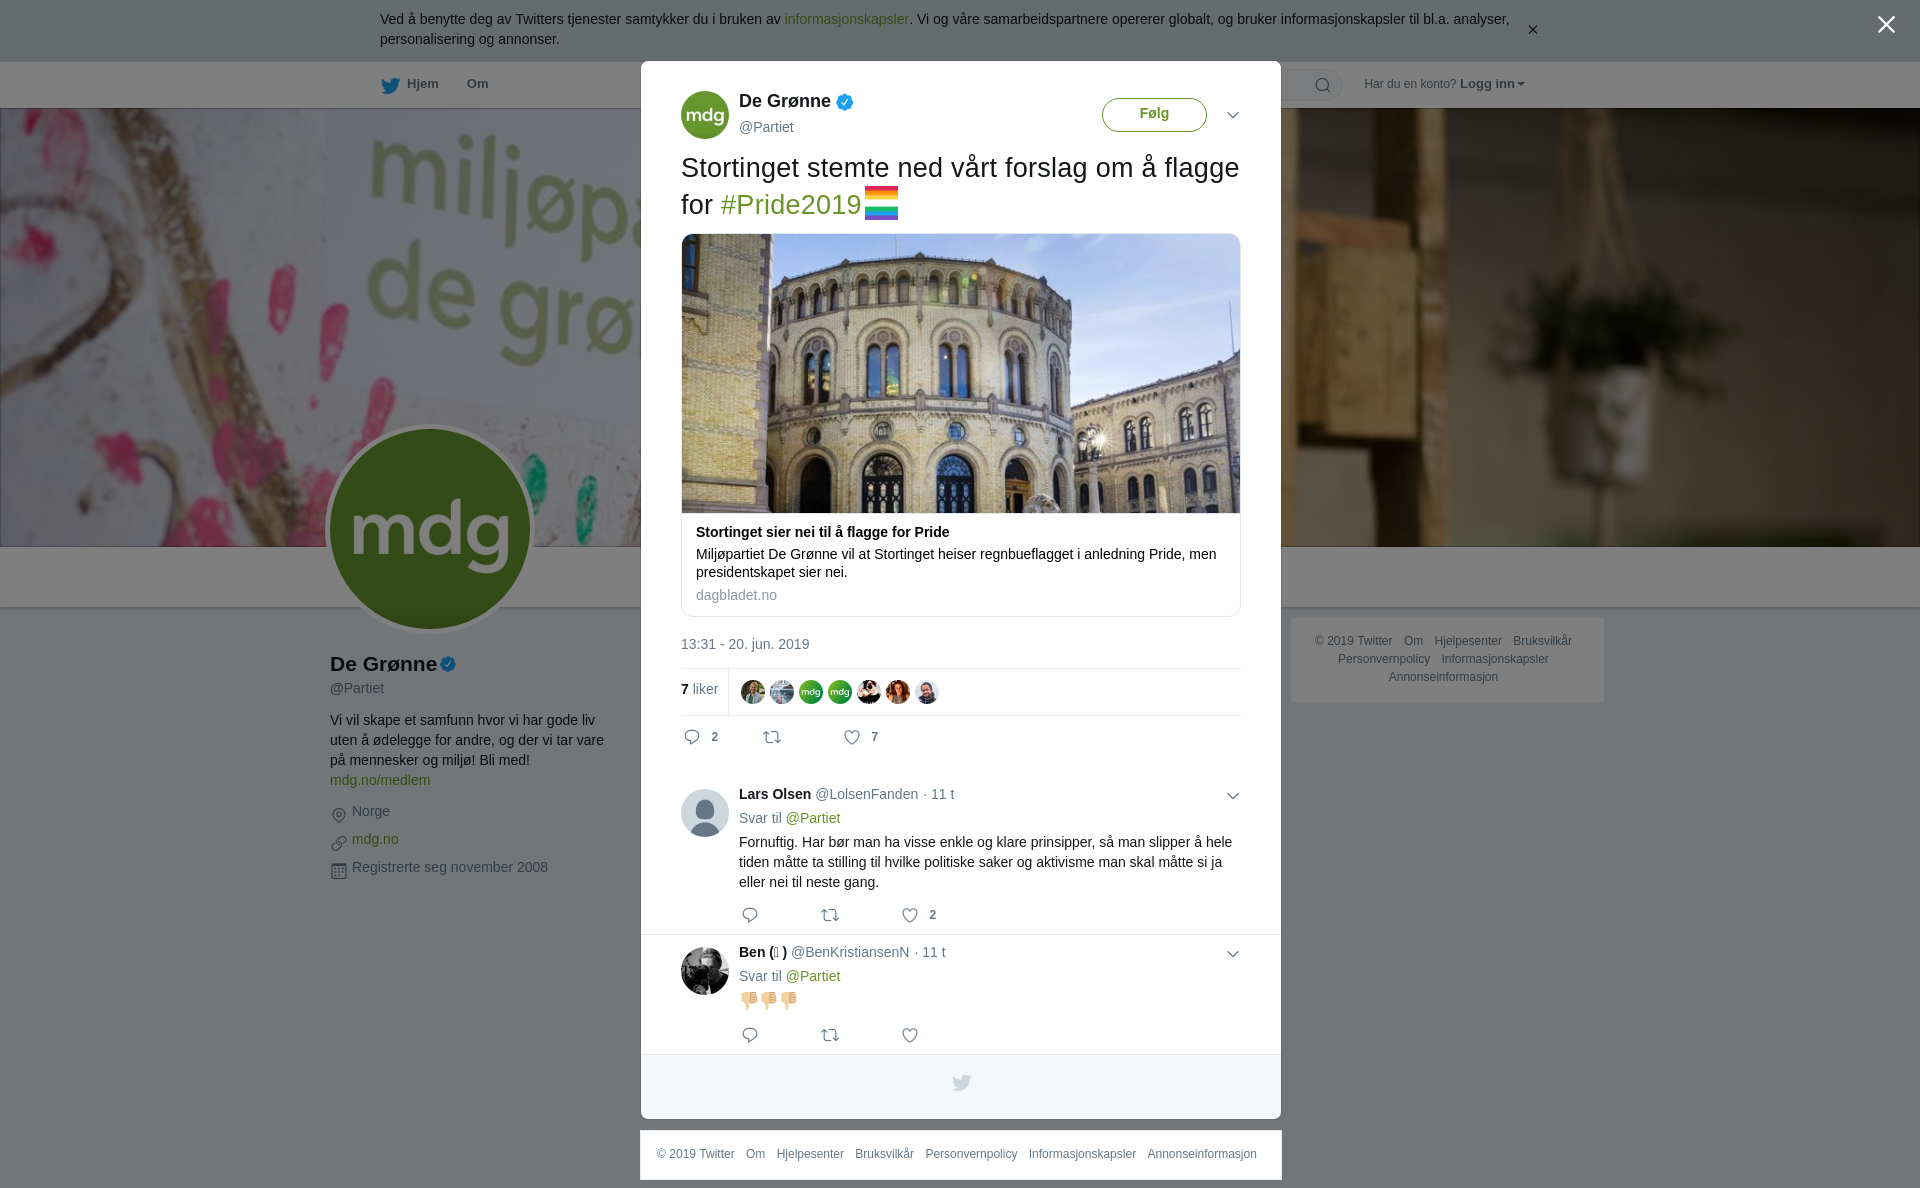Like Ben's thumbs-down reply
This screenshot has height=1188, width=1920.
coord(910,1035)
